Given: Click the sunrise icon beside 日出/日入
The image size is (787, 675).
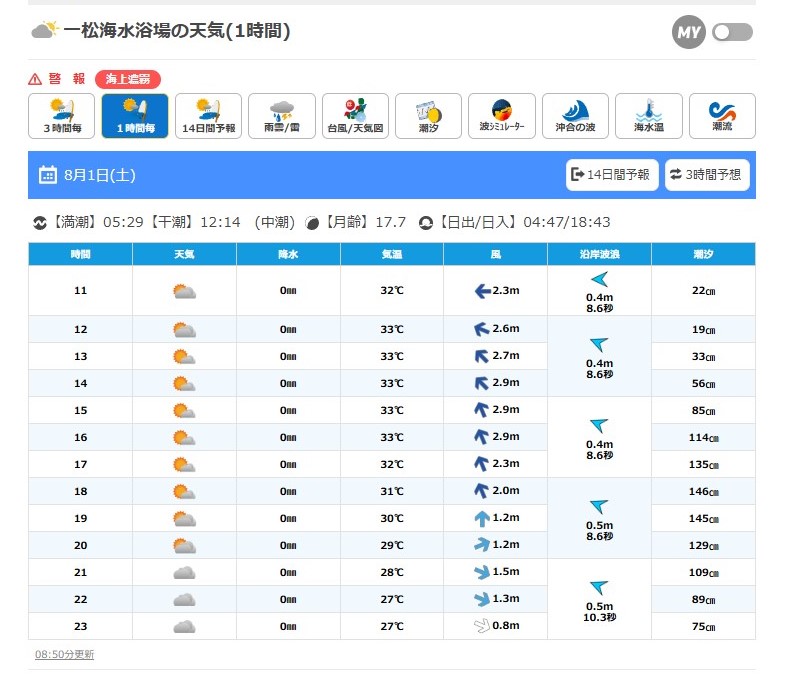Looking at the screenshot, I should click(x=426, y=223).
